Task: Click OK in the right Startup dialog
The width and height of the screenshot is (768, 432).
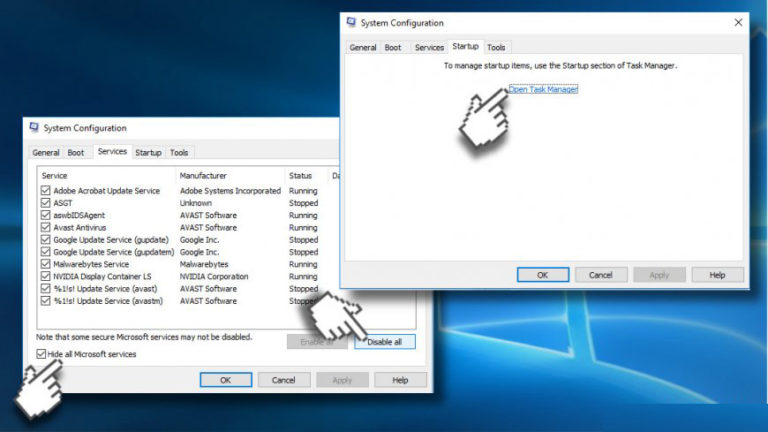Action: coord(543,274)
